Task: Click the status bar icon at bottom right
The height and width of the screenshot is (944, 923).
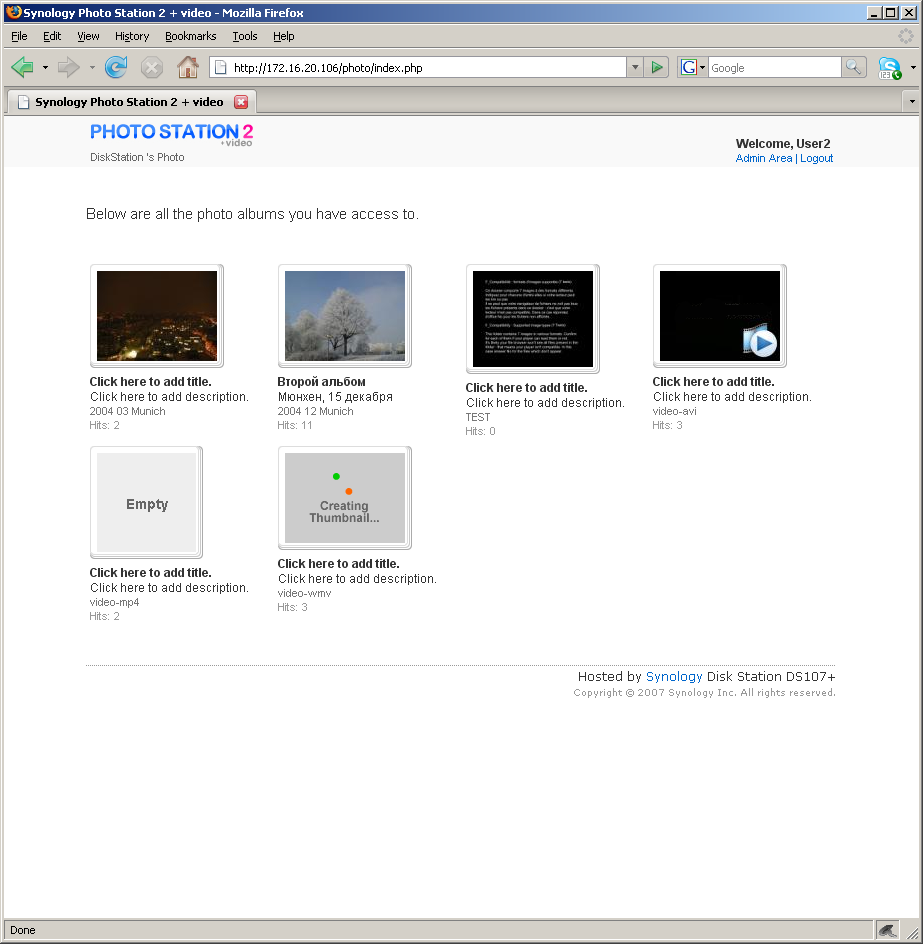Action: click(886, 930)
